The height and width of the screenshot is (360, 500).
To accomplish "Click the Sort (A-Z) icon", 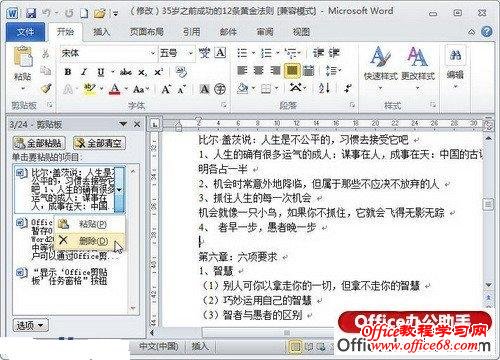I will [324, 88].
